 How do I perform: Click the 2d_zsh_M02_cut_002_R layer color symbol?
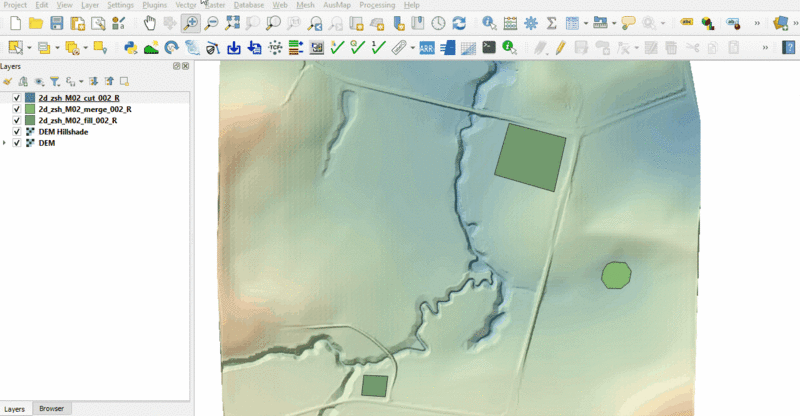[x=30, y=98]
